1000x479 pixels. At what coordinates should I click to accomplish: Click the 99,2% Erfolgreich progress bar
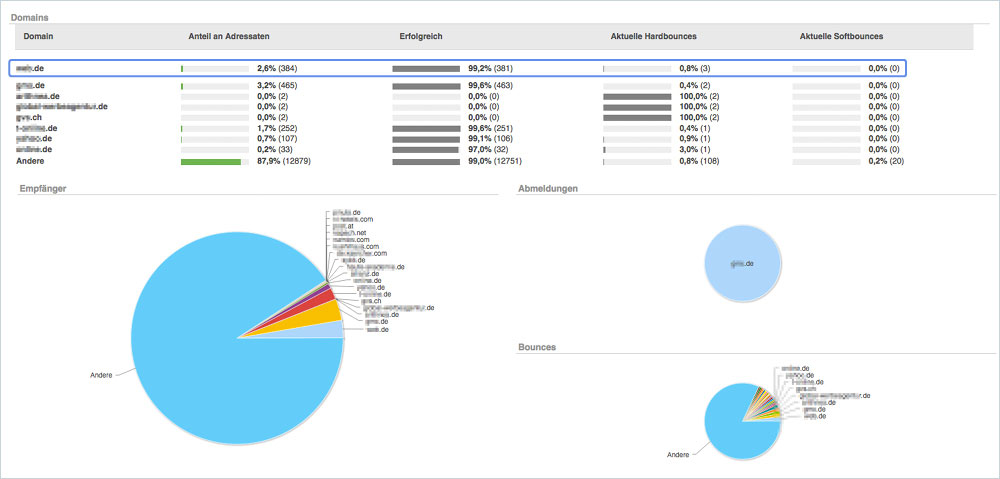pos(426,69)
